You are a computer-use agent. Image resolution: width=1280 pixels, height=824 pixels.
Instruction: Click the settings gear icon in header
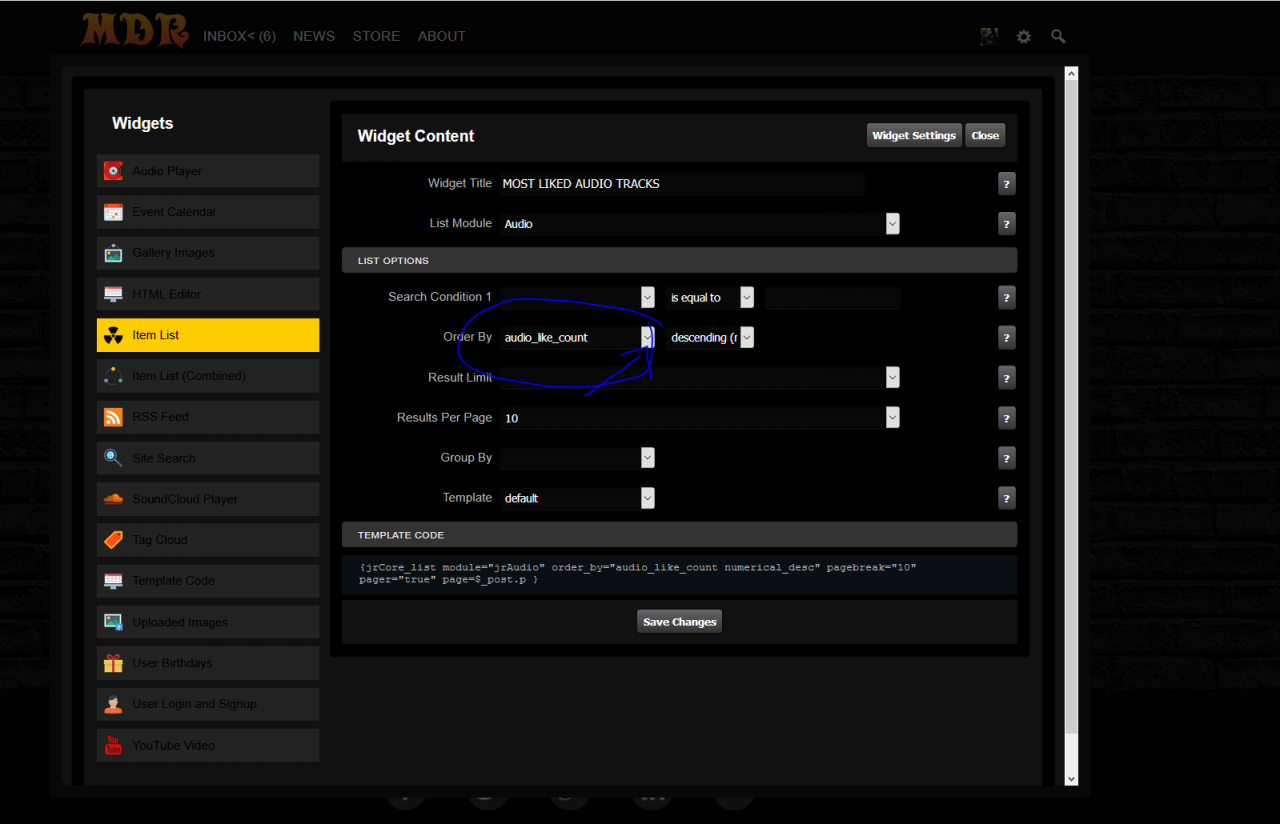1023,36
